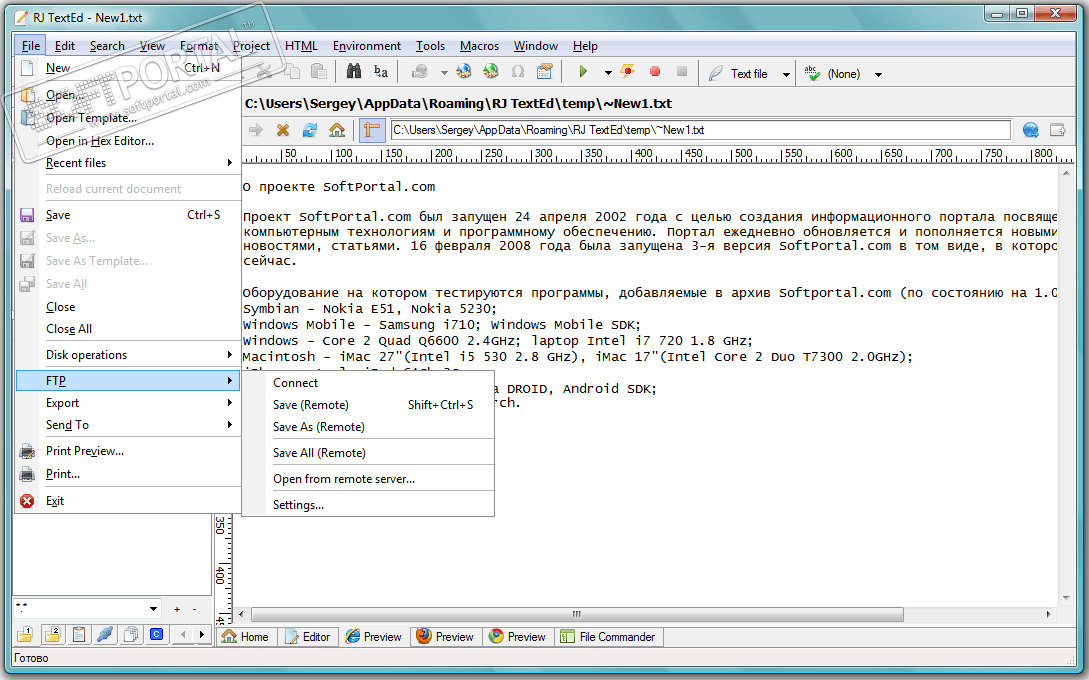Open the Tools menu
The image size is (1089, 680).
430,46
